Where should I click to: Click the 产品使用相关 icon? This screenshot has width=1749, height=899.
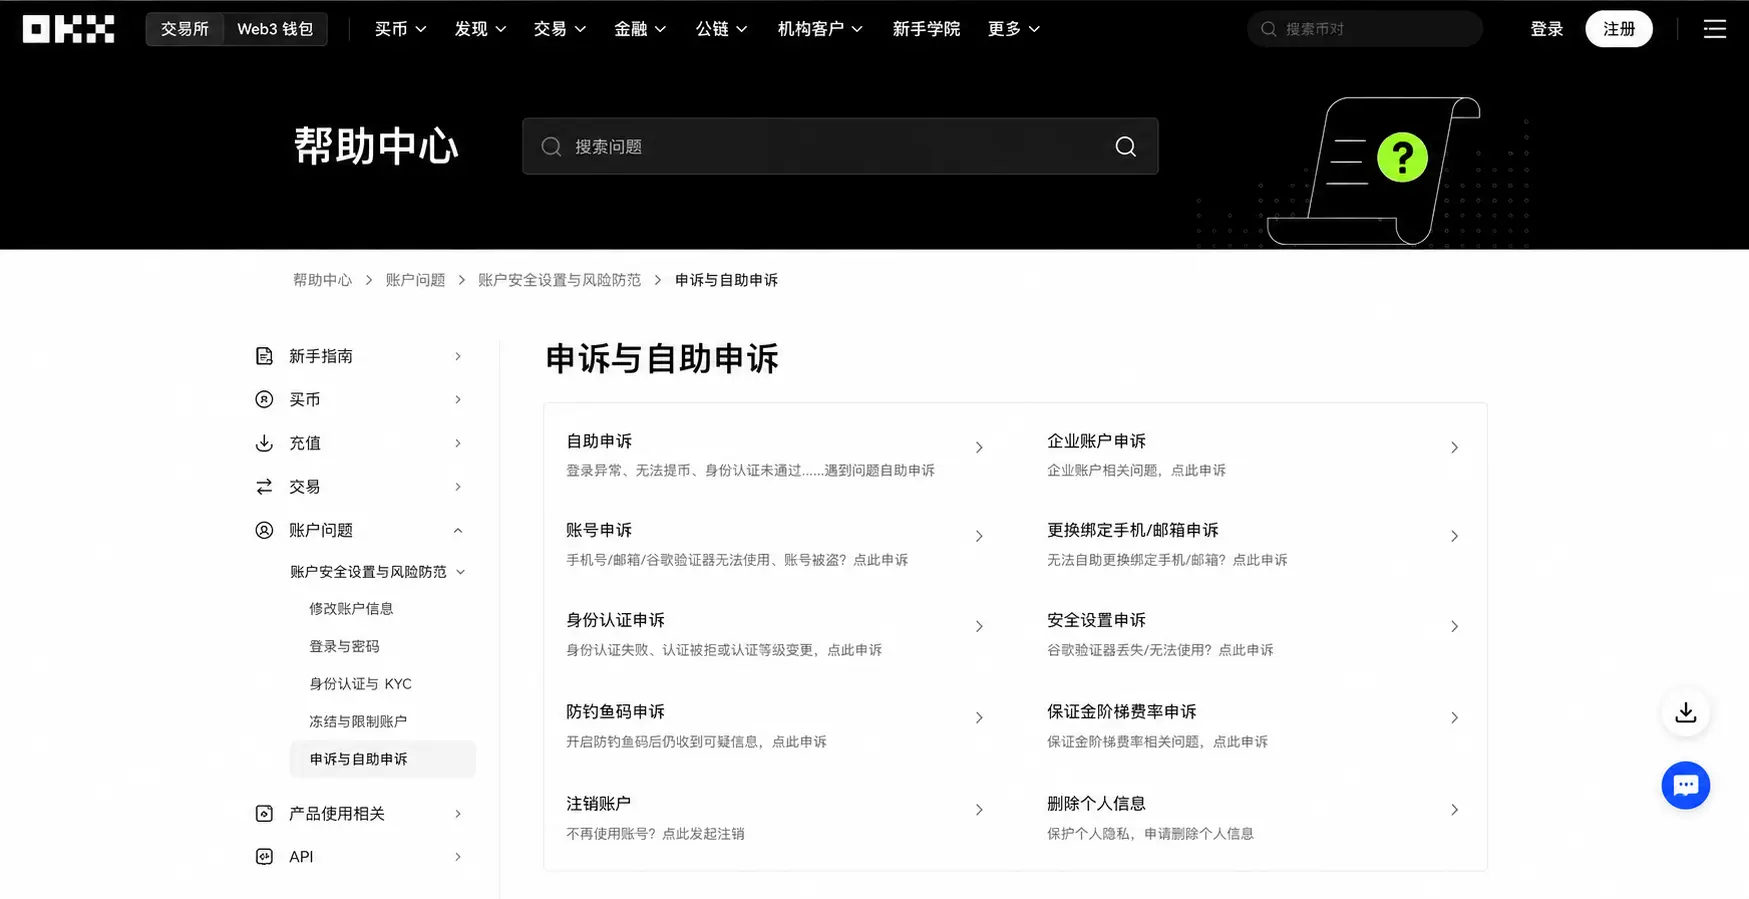(x=264, y=814)
